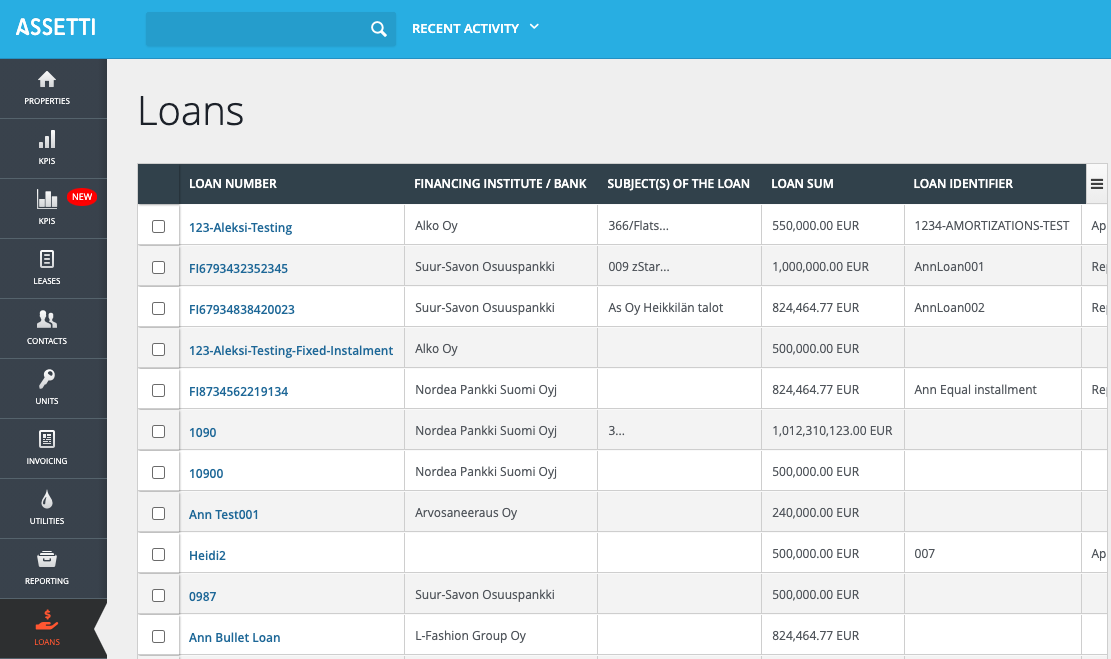Sort by Subject(s) of the Loan header

point(678,184)
